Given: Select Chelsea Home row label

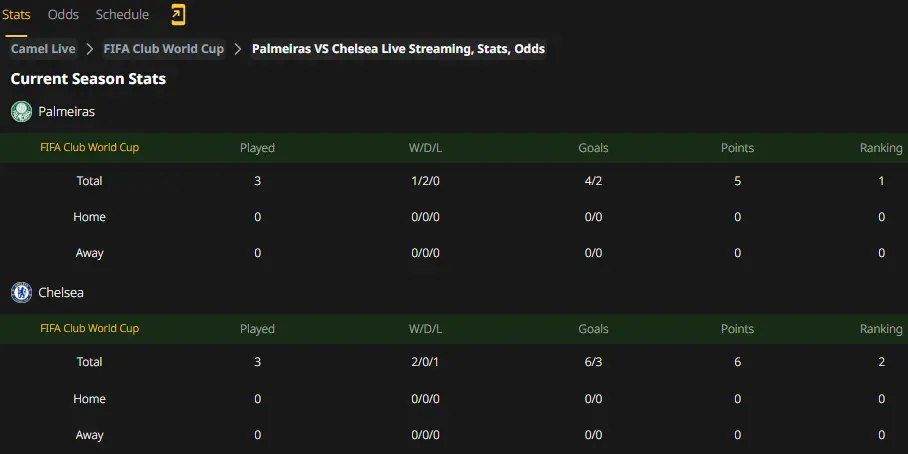Looking at the screenshot, I should (x=89, y=398).
